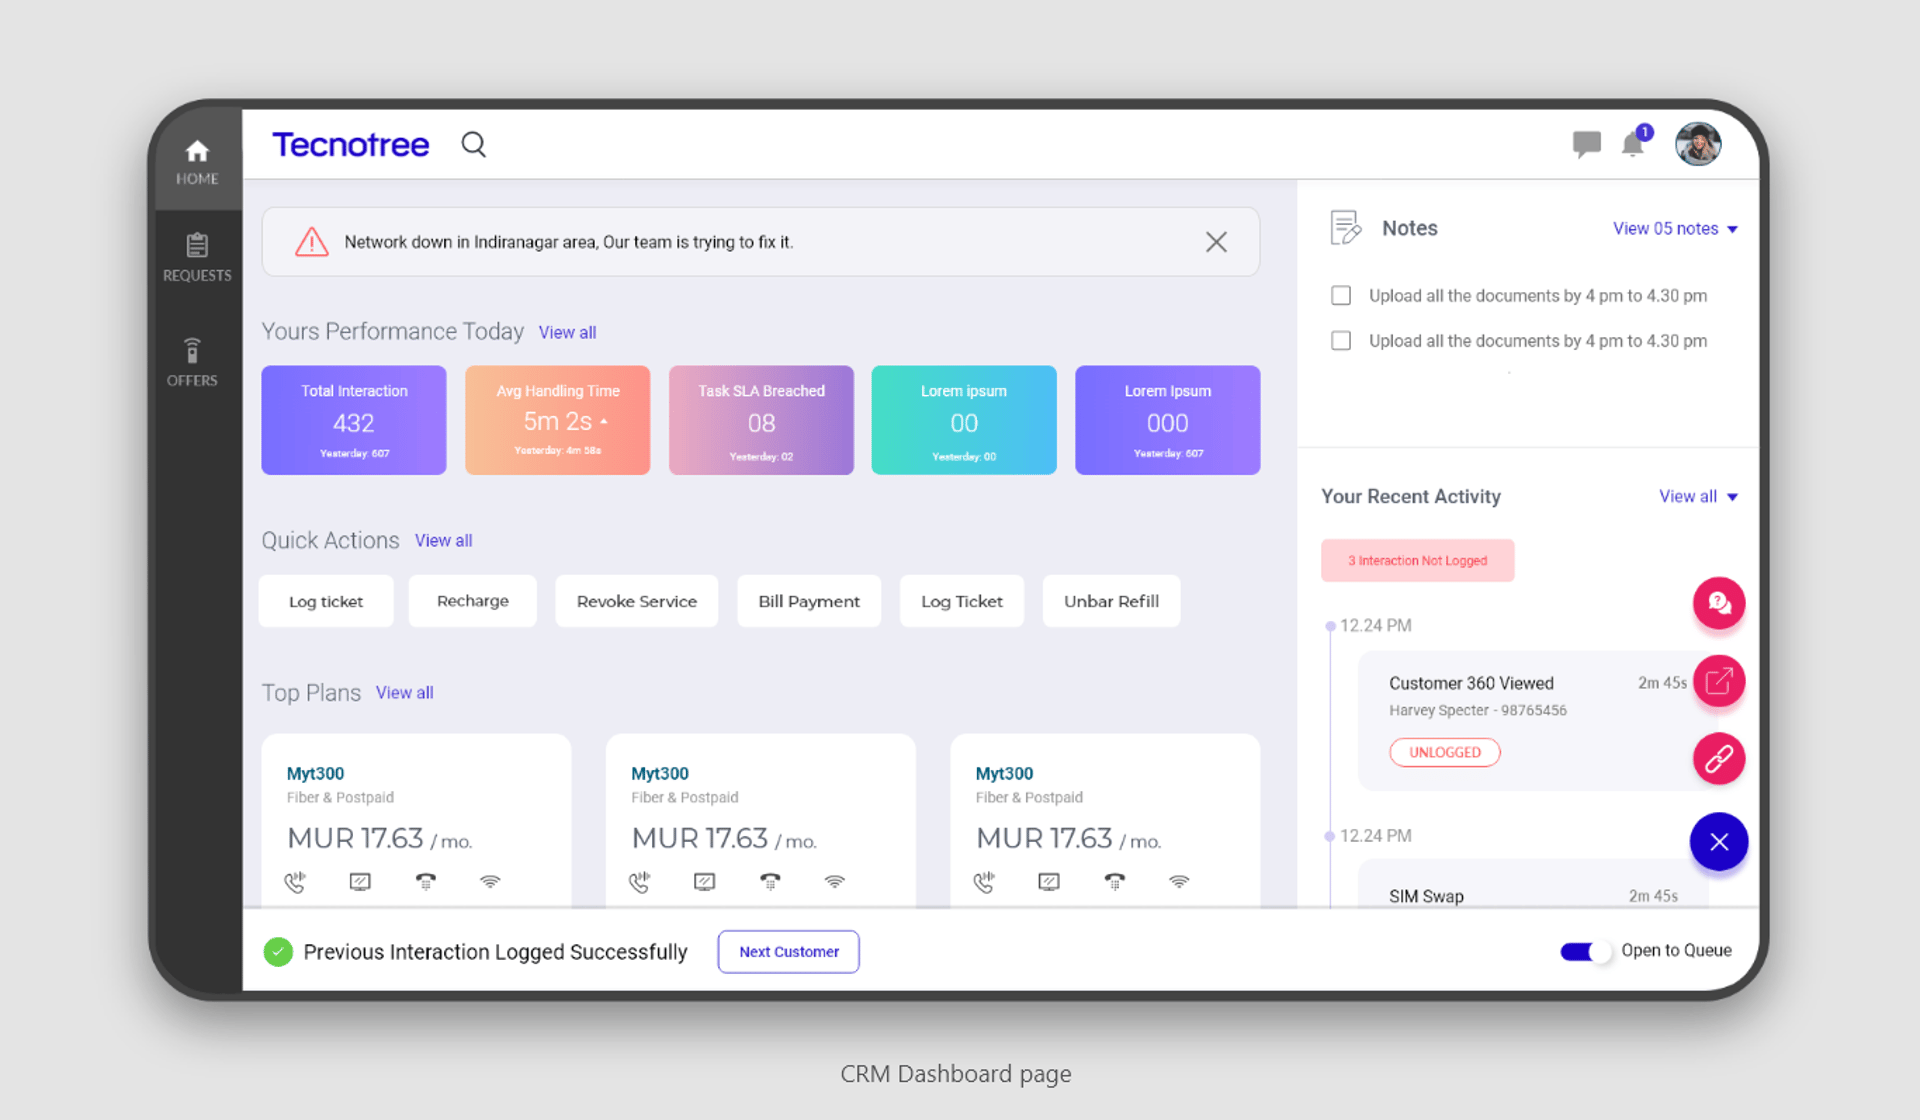
Task: Open the Avg Handling Time card
Action: pyautogui.click(x=557, y=420)
